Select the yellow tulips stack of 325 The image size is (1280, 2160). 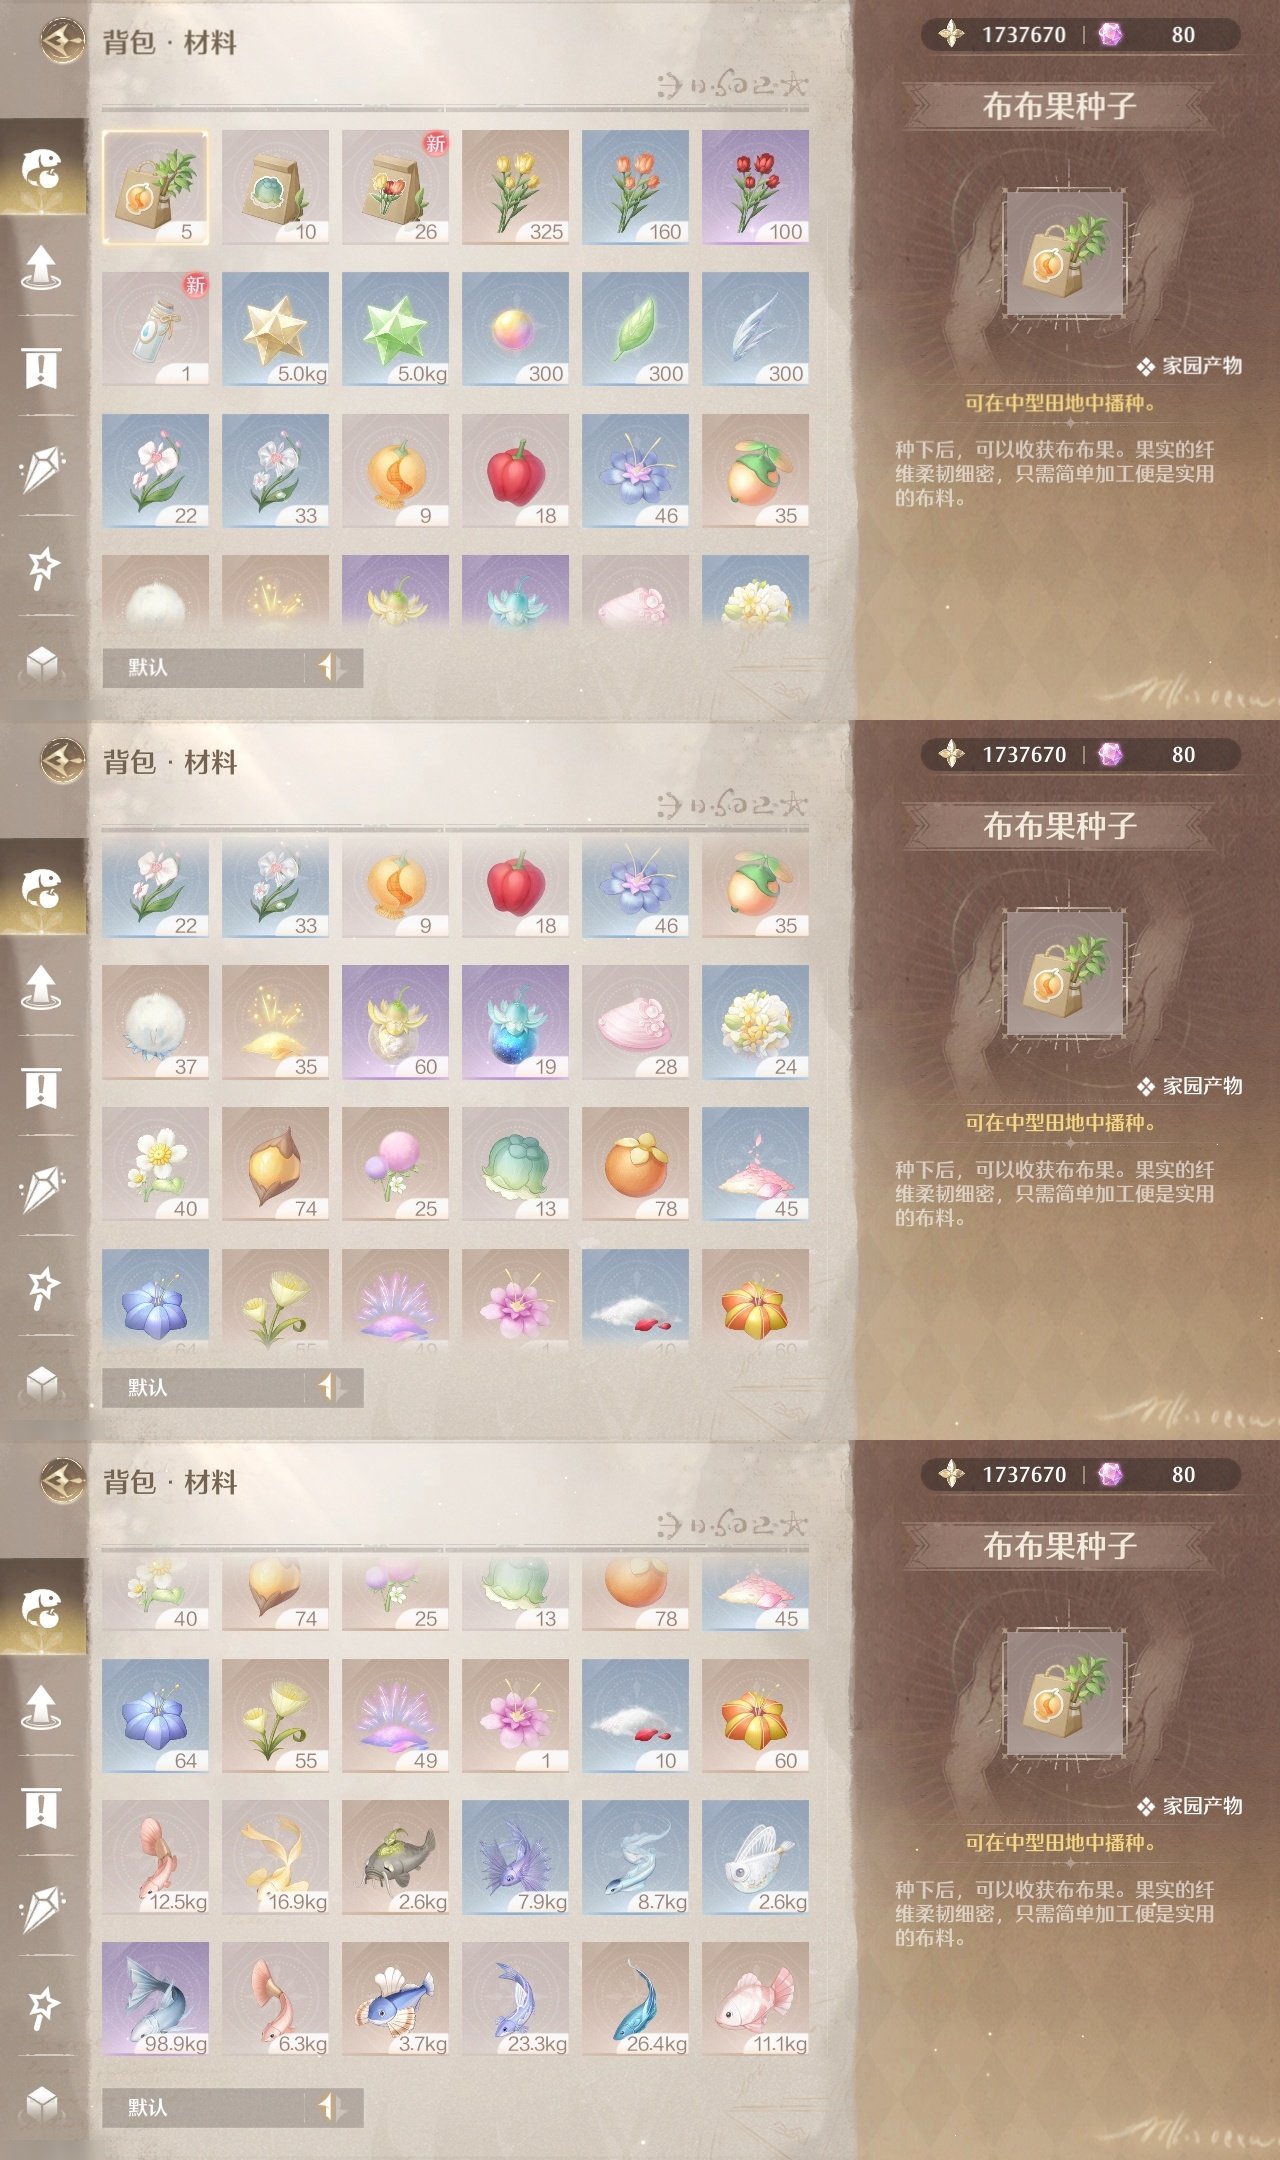(515, 187)
